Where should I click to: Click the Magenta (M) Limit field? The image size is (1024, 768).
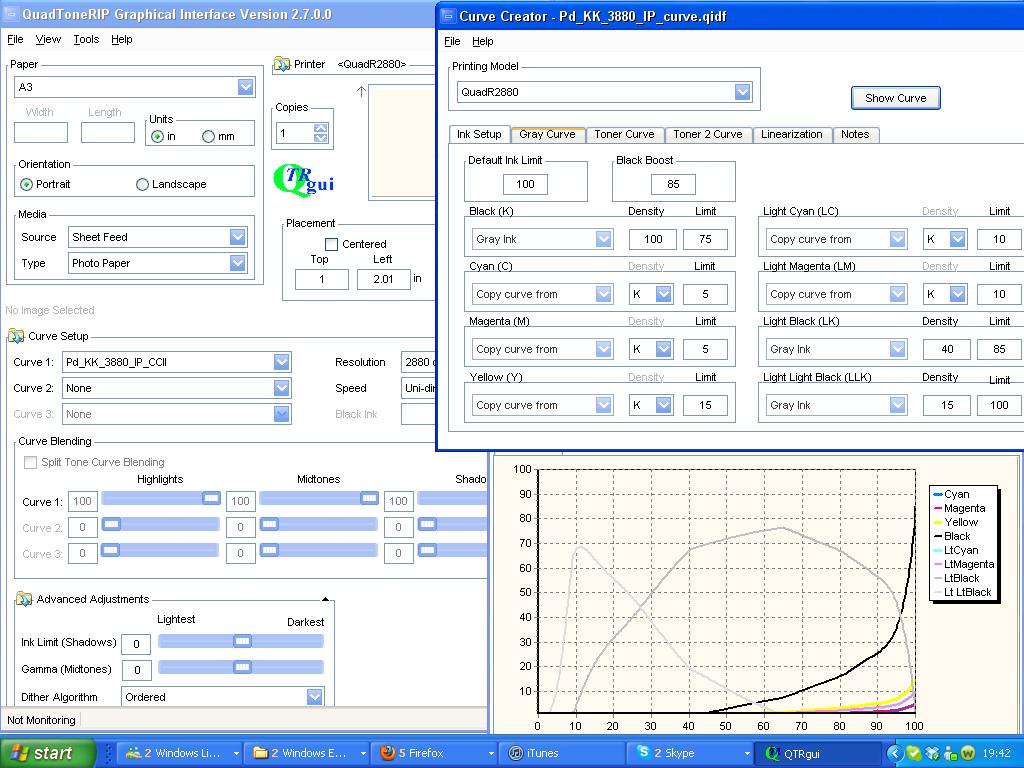tap(705, 349)
